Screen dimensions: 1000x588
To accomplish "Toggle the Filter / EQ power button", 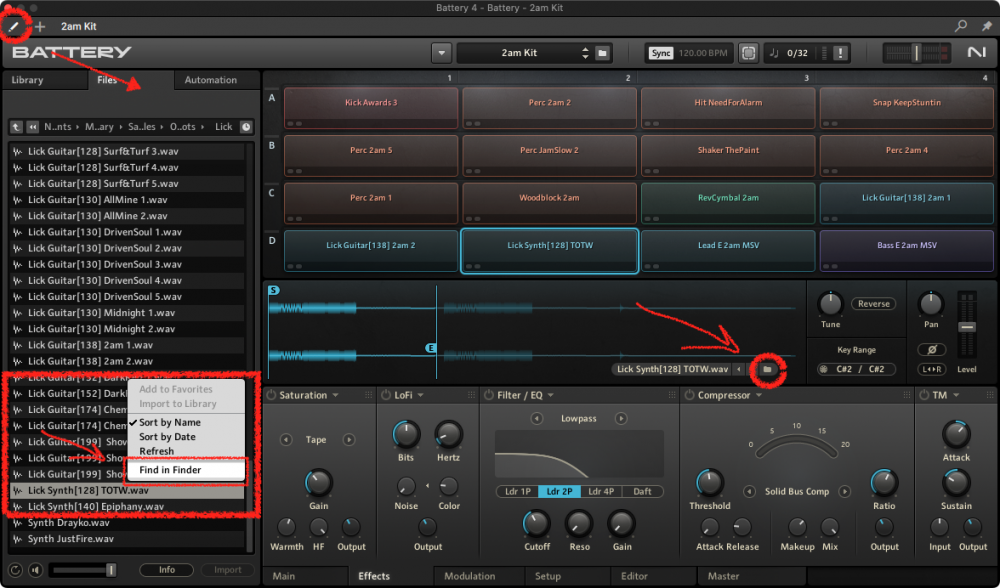I will [489, 395].
